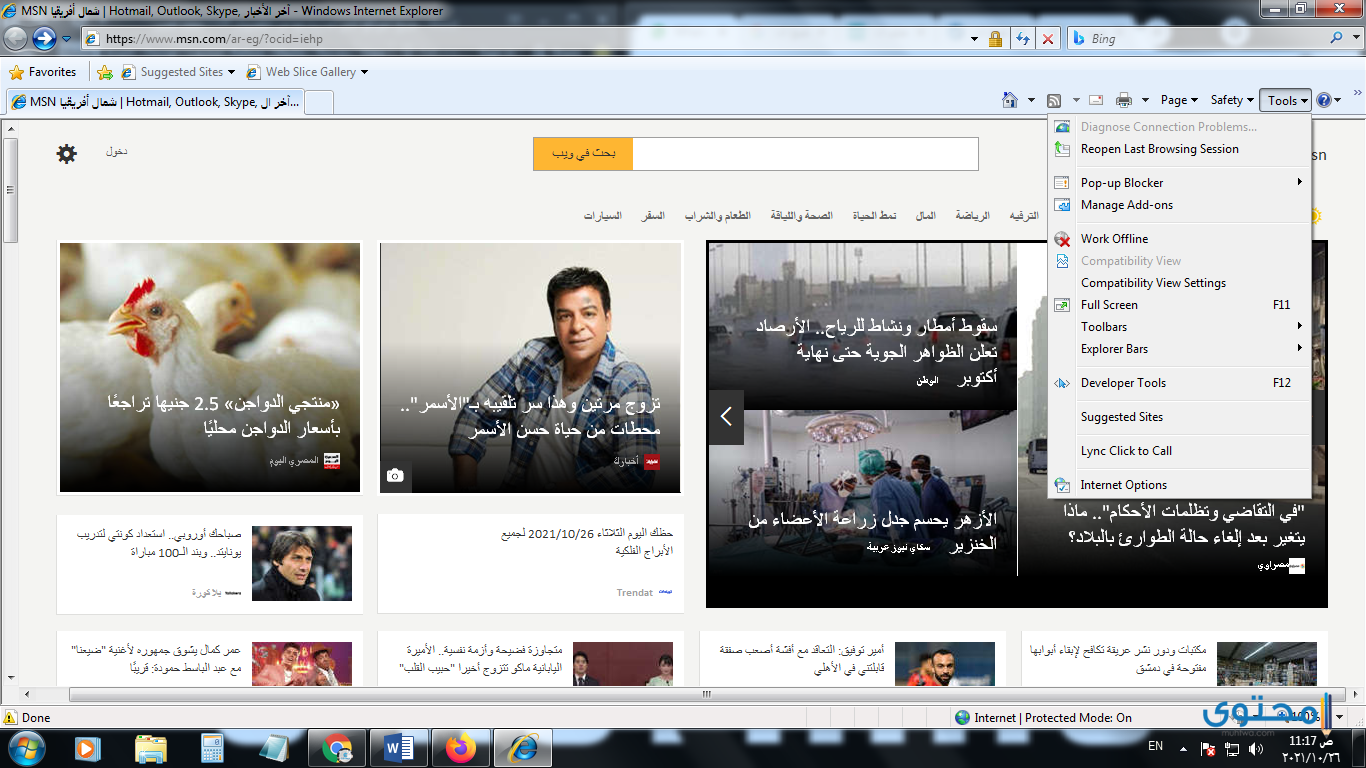Click the Add to Favorites Bar icon
Image resolution: width=1366 pixels, height=768 pixels.
tap(105, 72)
